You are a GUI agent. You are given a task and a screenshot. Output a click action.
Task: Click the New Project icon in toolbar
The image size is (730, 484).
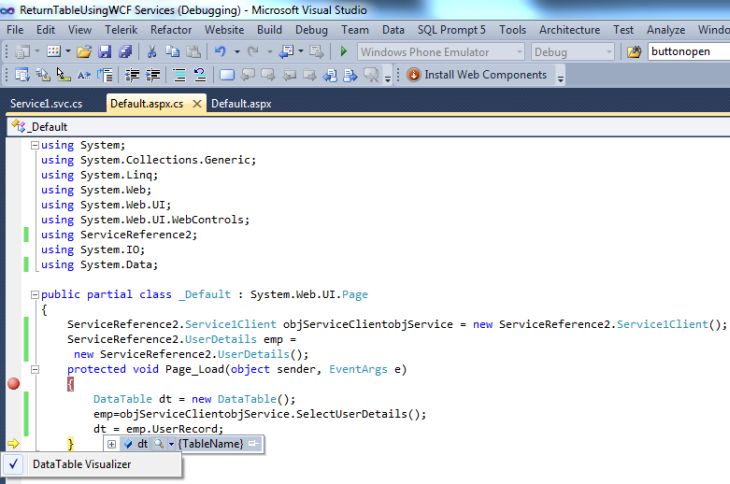click(x=22, y=51)
